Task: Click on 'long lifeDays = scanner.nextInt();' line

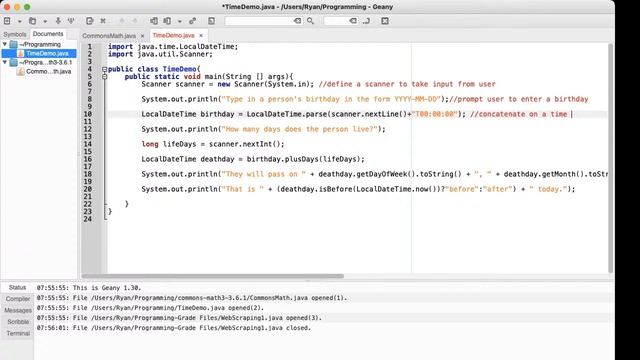Action: point(213,144)
